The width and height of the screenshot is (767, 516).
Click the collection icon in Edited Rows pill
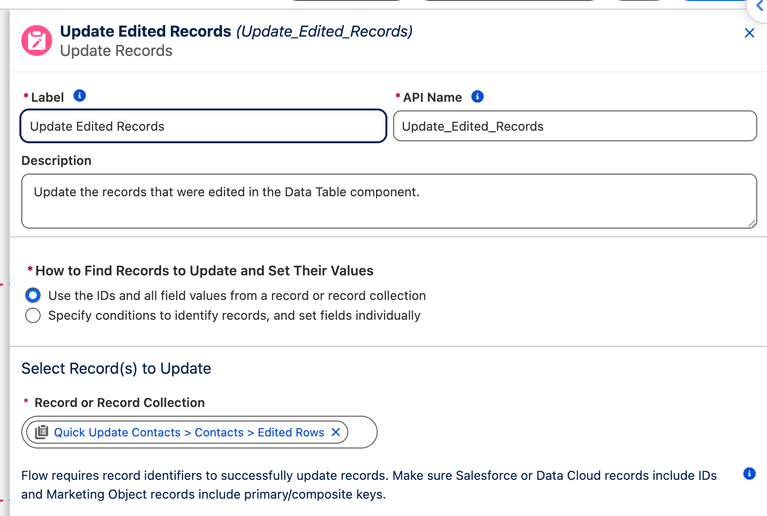(42, 432)
